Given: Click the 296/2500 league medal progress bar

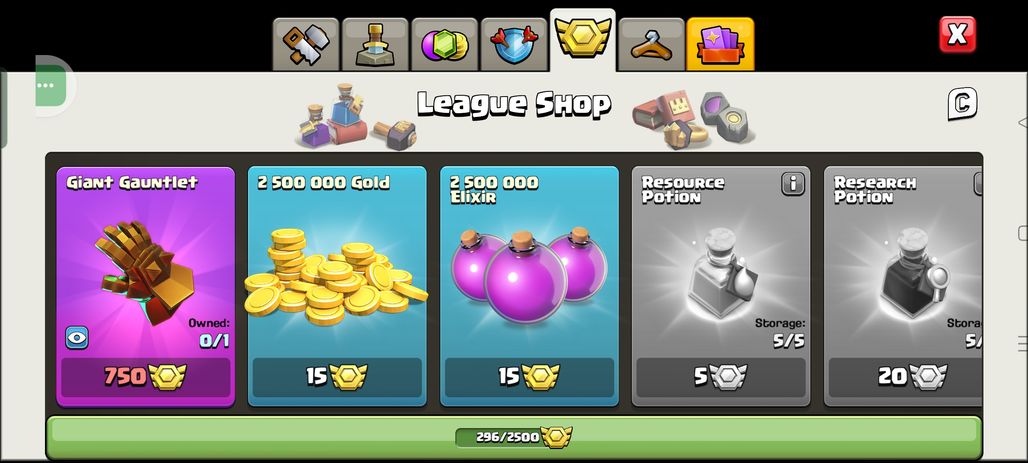Looking at the screenshot, I should tap(514, 437).
